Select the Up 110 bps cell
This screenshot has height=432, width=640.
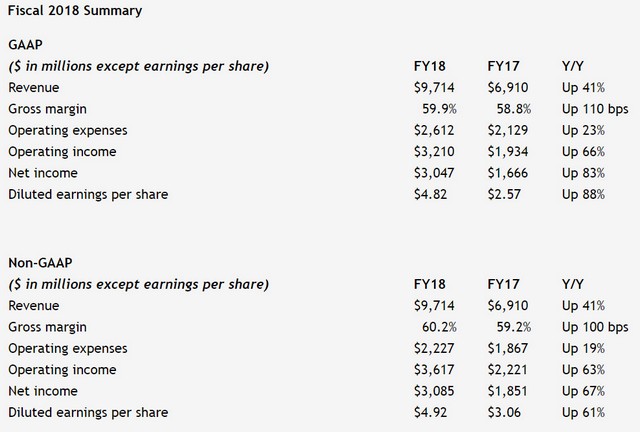pyautogui.click(x=595, y=109)
